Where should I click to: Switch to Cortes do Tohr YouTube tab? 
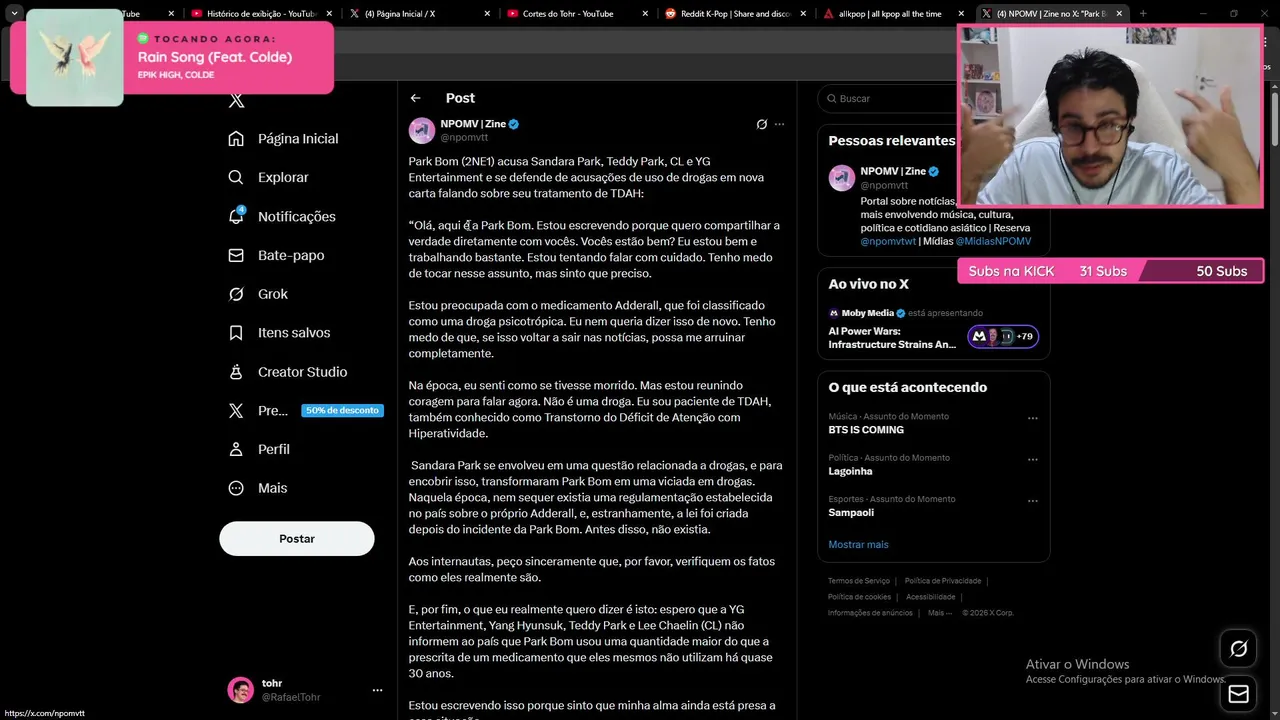(568, 14)
